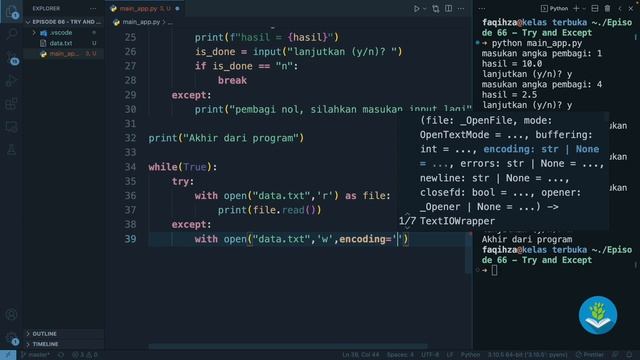640x360 pixels.
Task: Split the terminal pane
Action: click(595, 9)
